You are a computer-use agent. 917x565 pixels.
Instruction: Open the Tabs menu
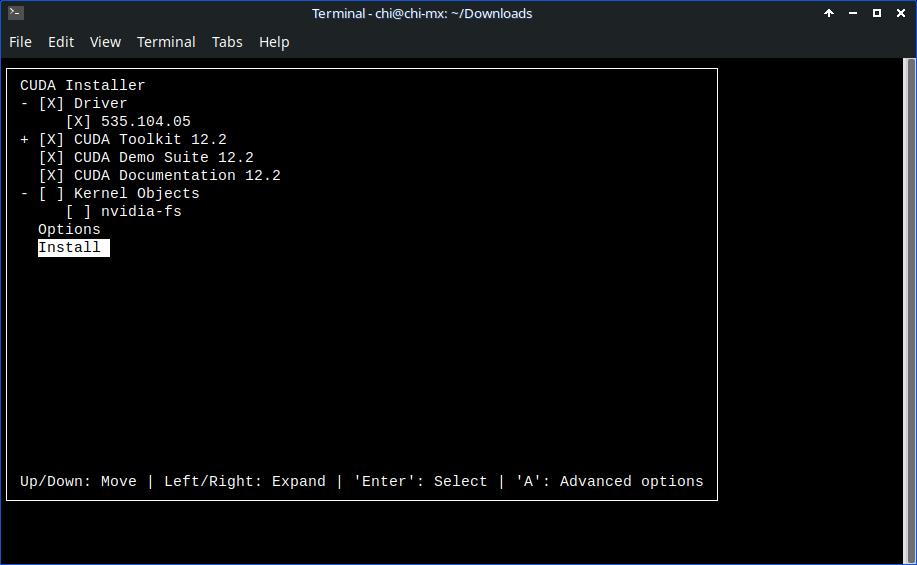click(x=227, y=42)
